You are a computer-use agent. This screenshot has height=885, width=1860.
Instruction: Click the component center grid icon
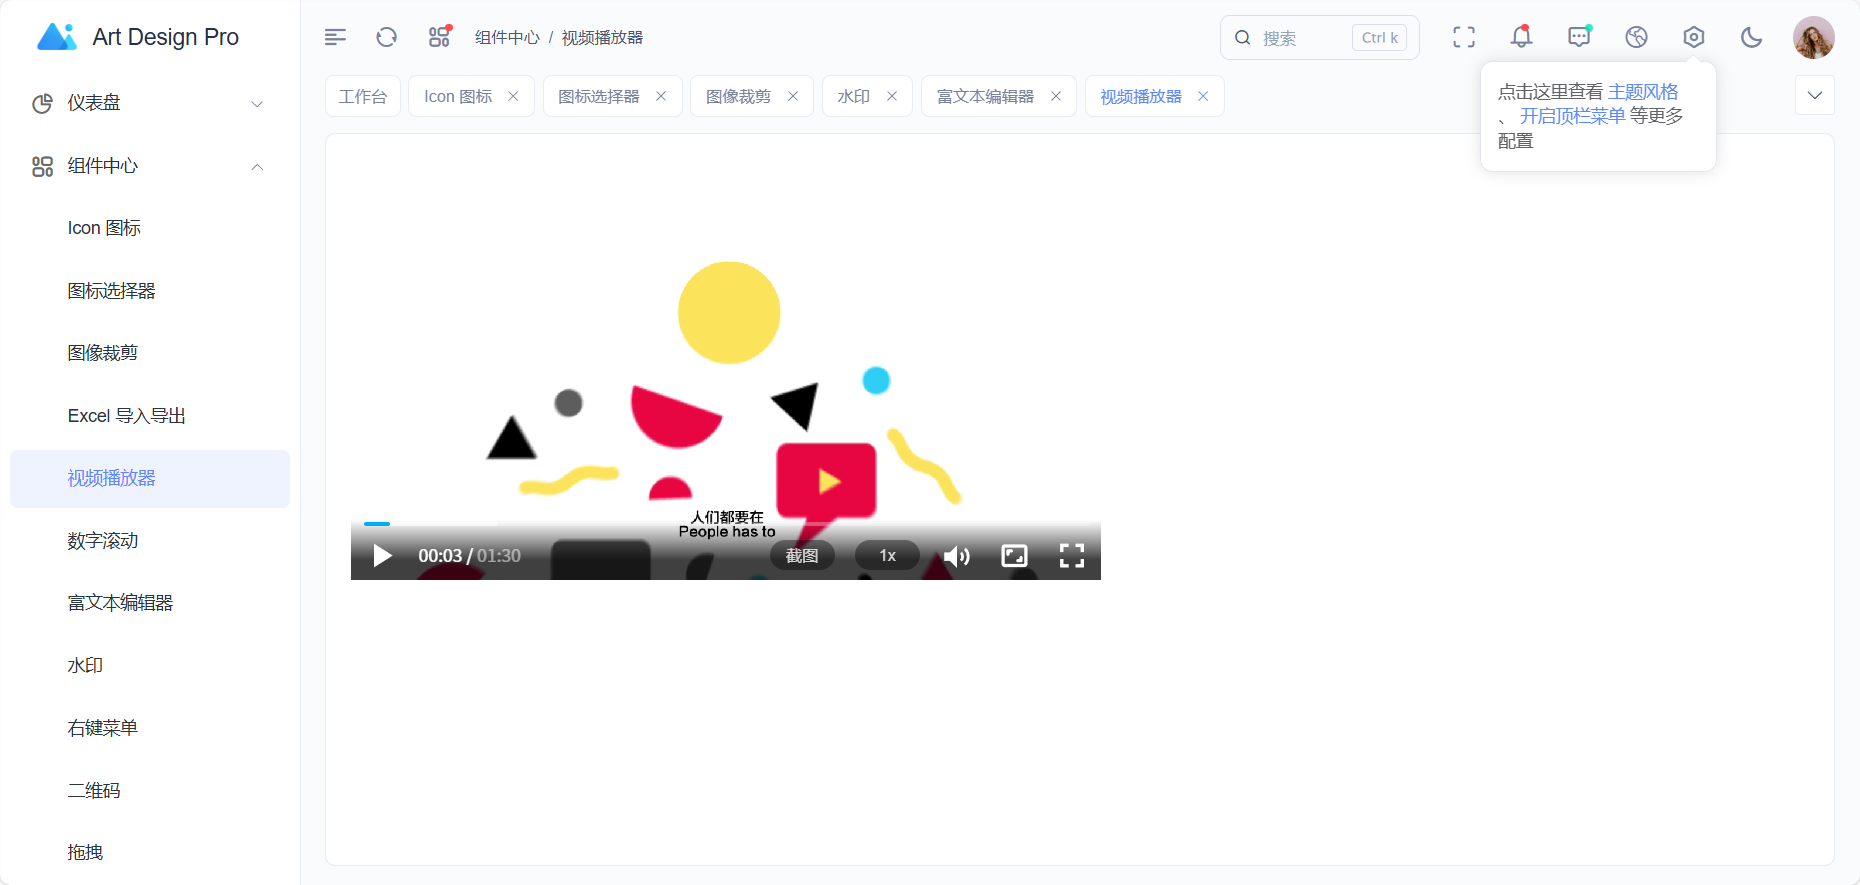click(42, 166)
